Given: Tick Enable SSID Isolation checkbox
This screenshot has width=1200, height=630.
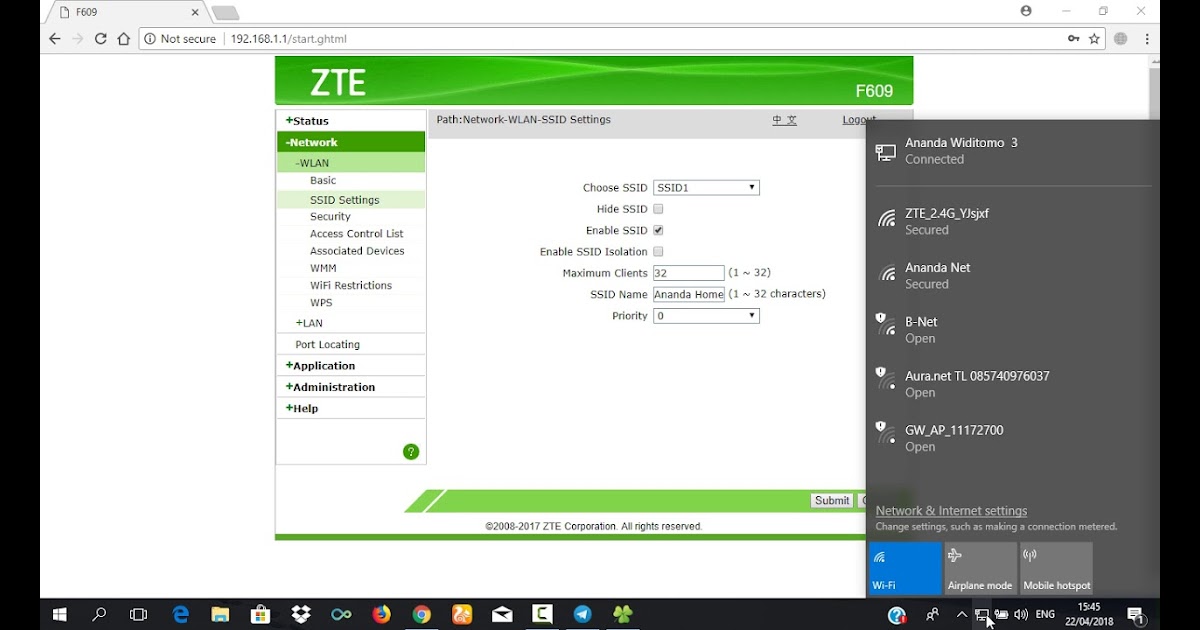Looking at the screenshot, I should (x=658, y=252).
